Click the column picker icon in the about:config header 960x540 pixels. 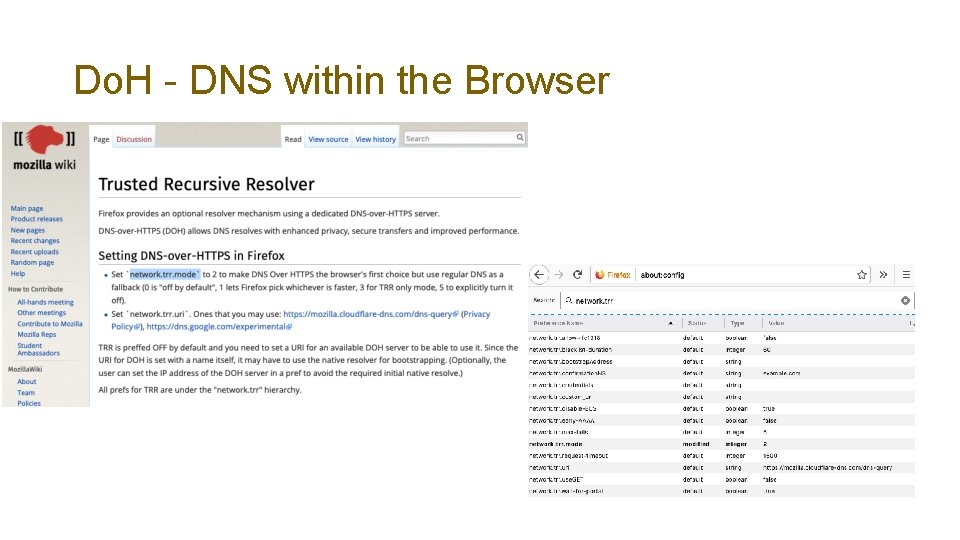coord(912,323)
